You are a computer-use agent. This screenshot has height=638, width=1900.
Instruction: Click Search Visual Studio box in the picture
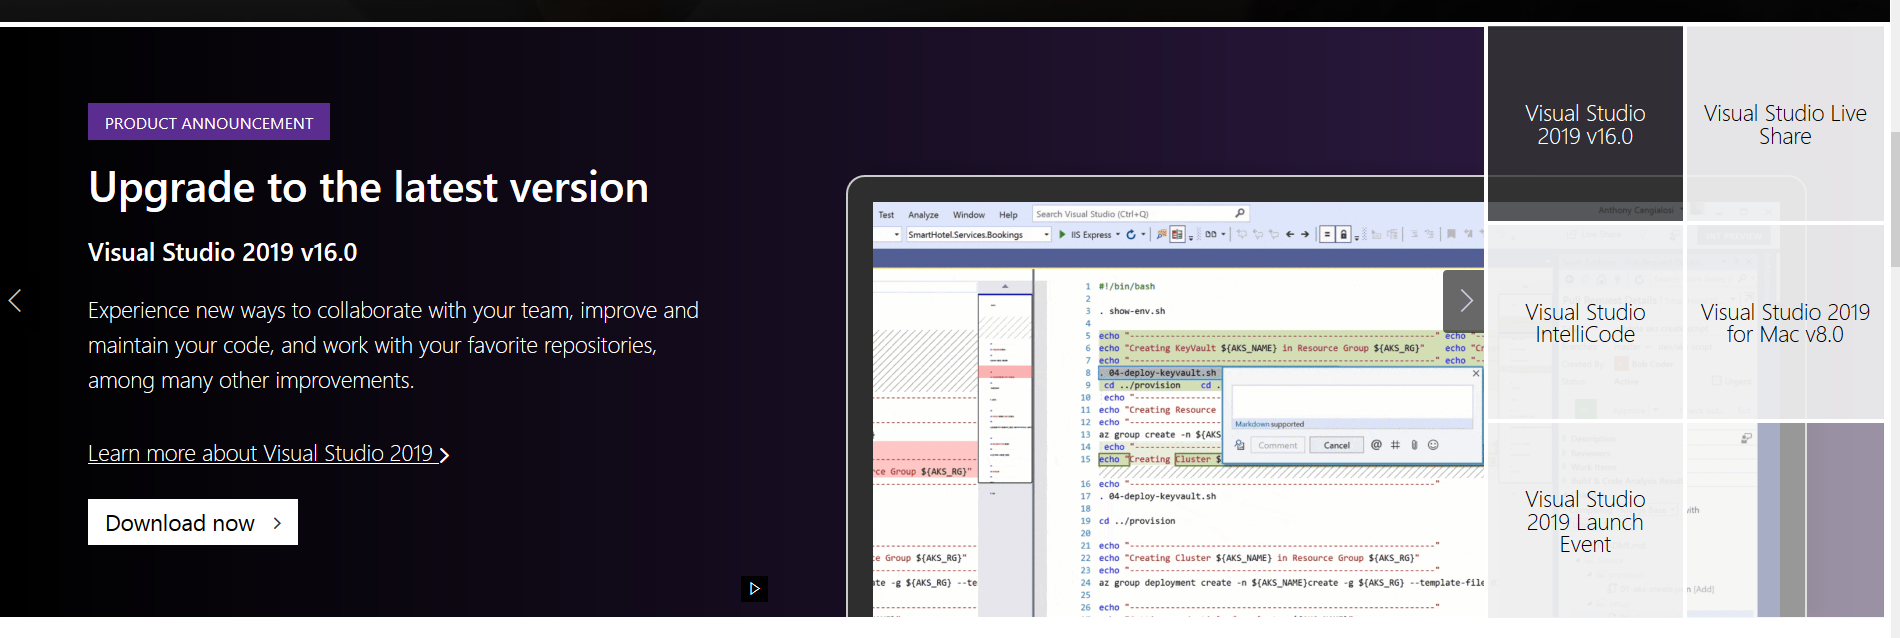pos(1141,214)
